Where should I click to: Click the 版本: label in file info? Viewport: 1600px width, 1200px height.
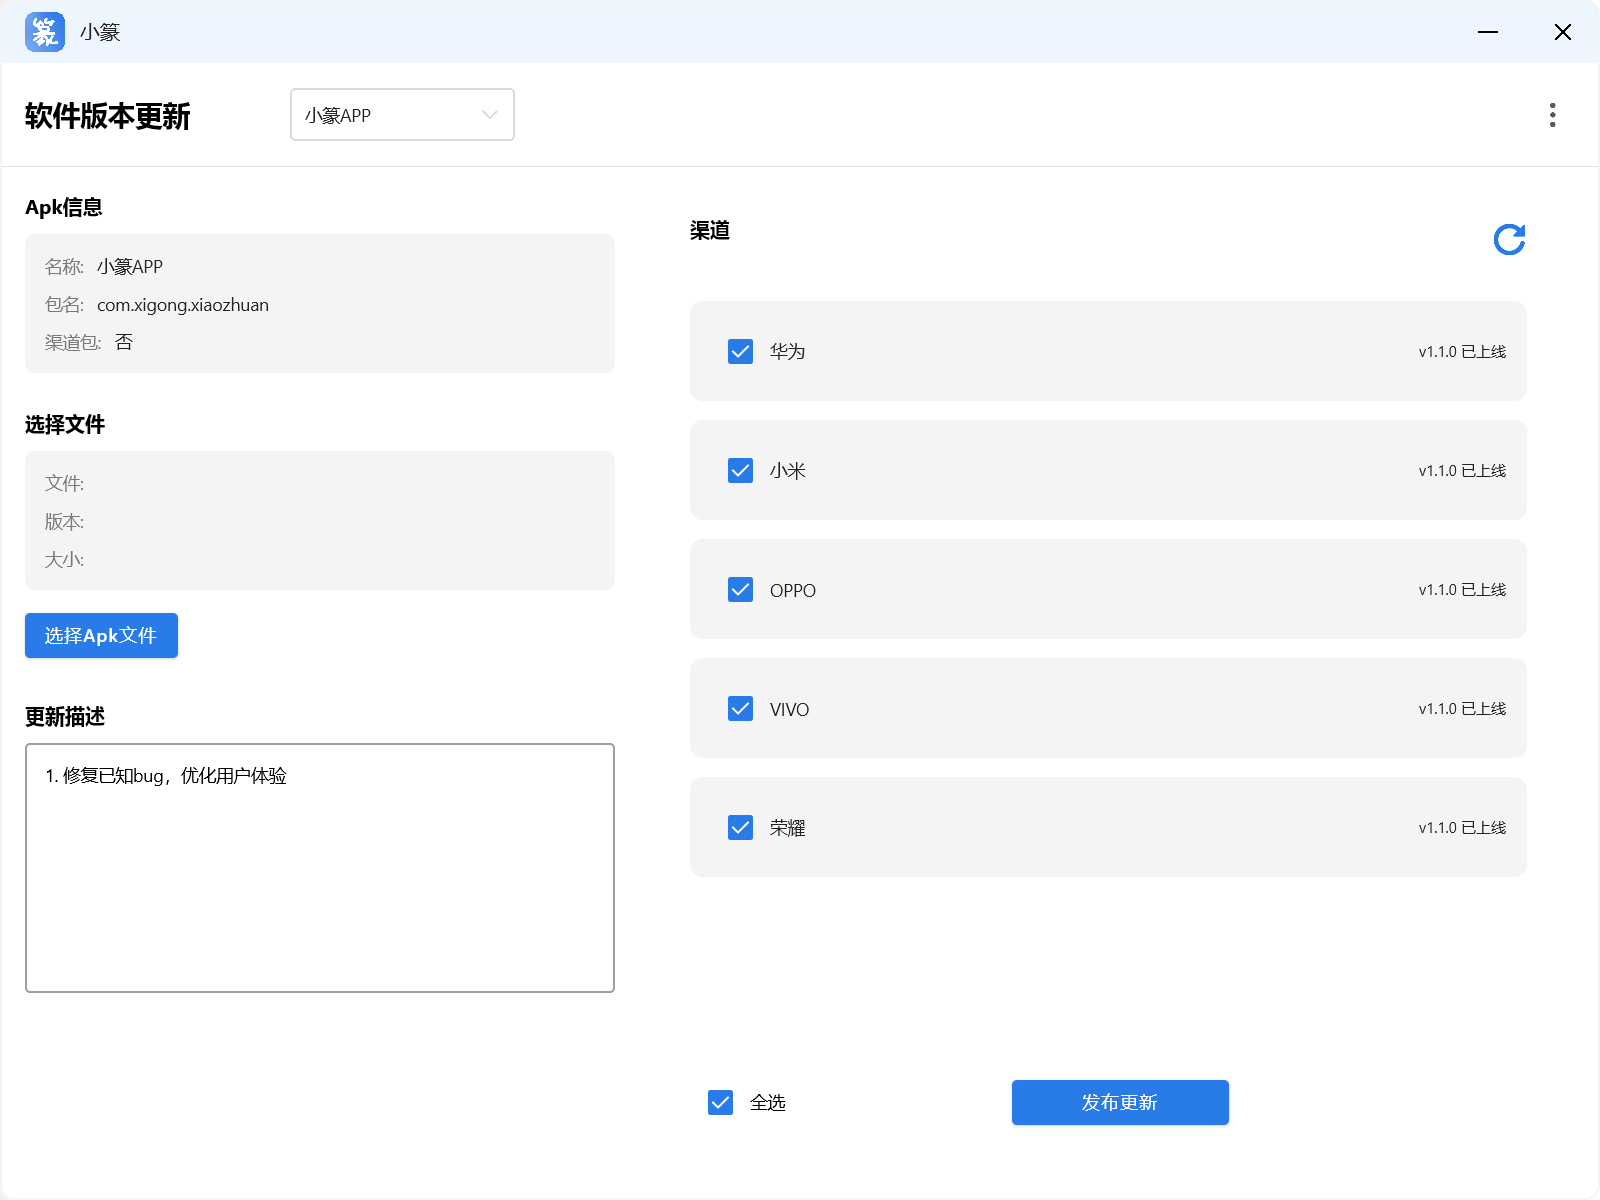[64, 522]
